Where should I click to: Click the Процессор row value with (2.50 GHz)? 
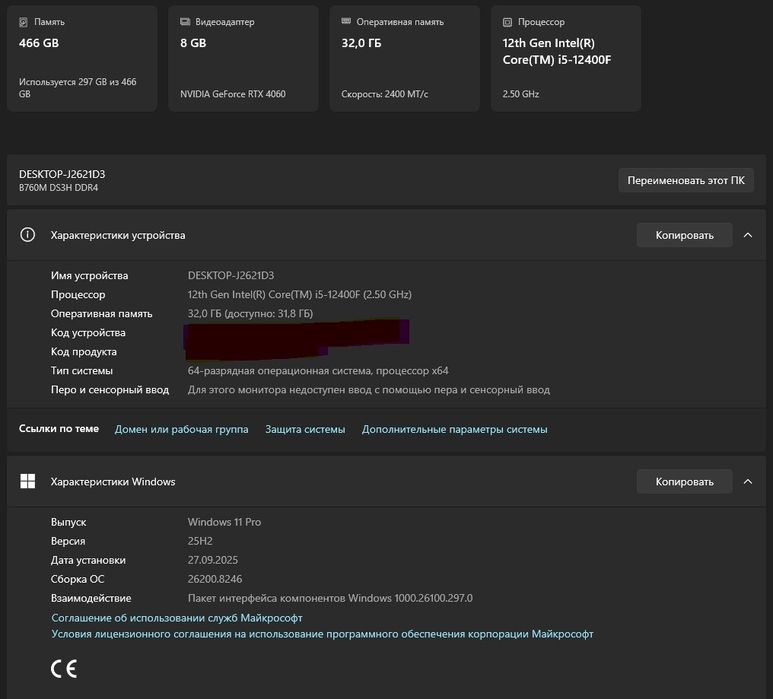coord(299,294)
